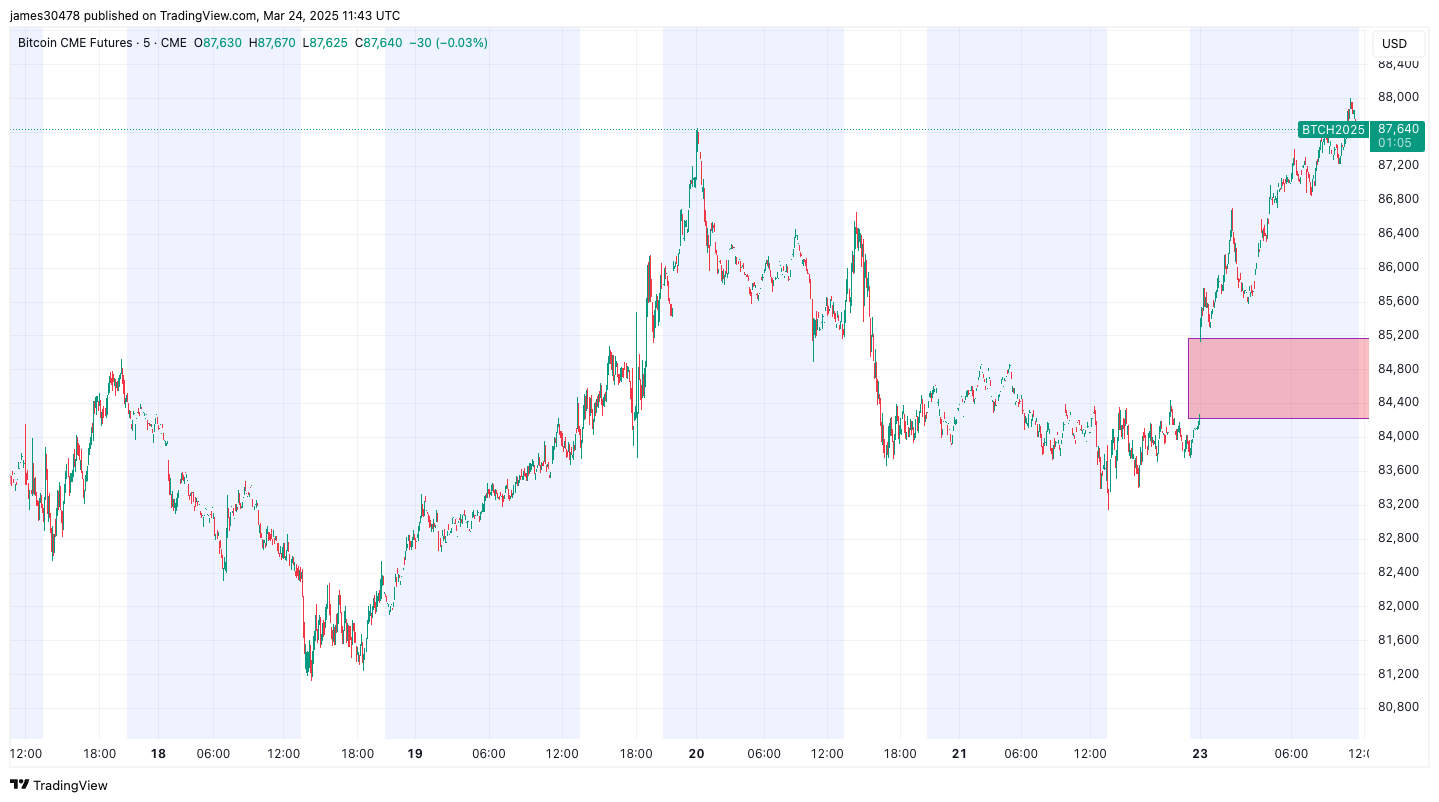Click the 87,640 current price label
Screen dimensions: 1439x802
point(1397,129)
